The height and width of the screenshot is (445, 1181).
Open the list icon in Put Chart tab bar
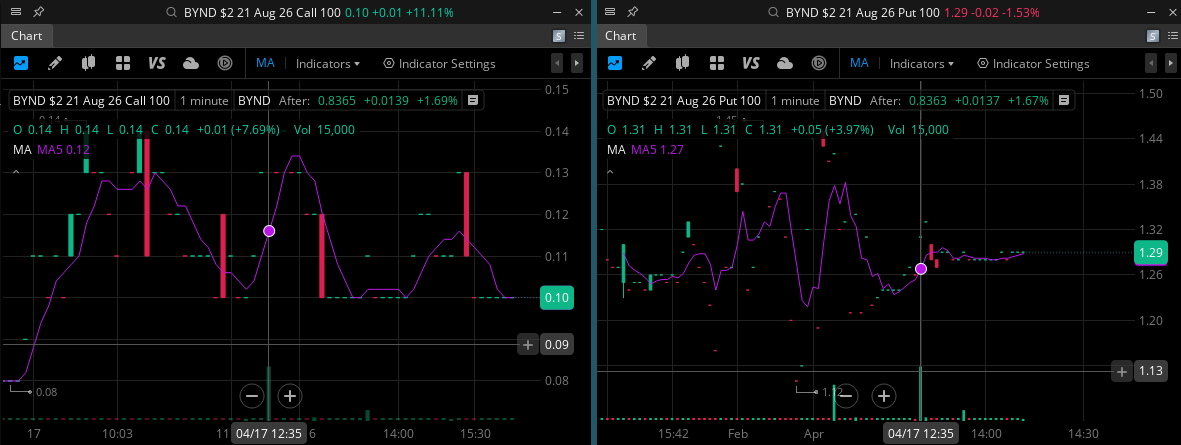pos(1173,35)
